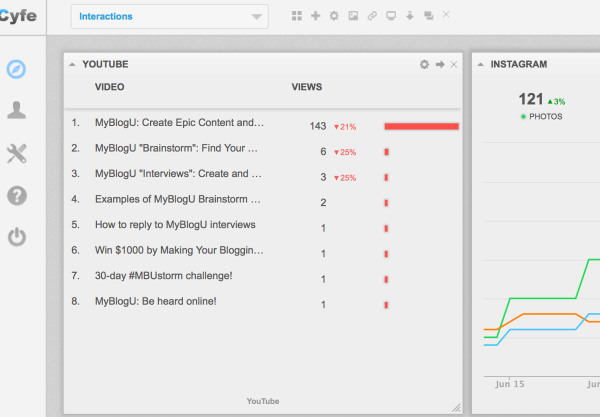Click the Jun 15 axis label
This screenshot has height=417, width=600.
coord(509,384)
